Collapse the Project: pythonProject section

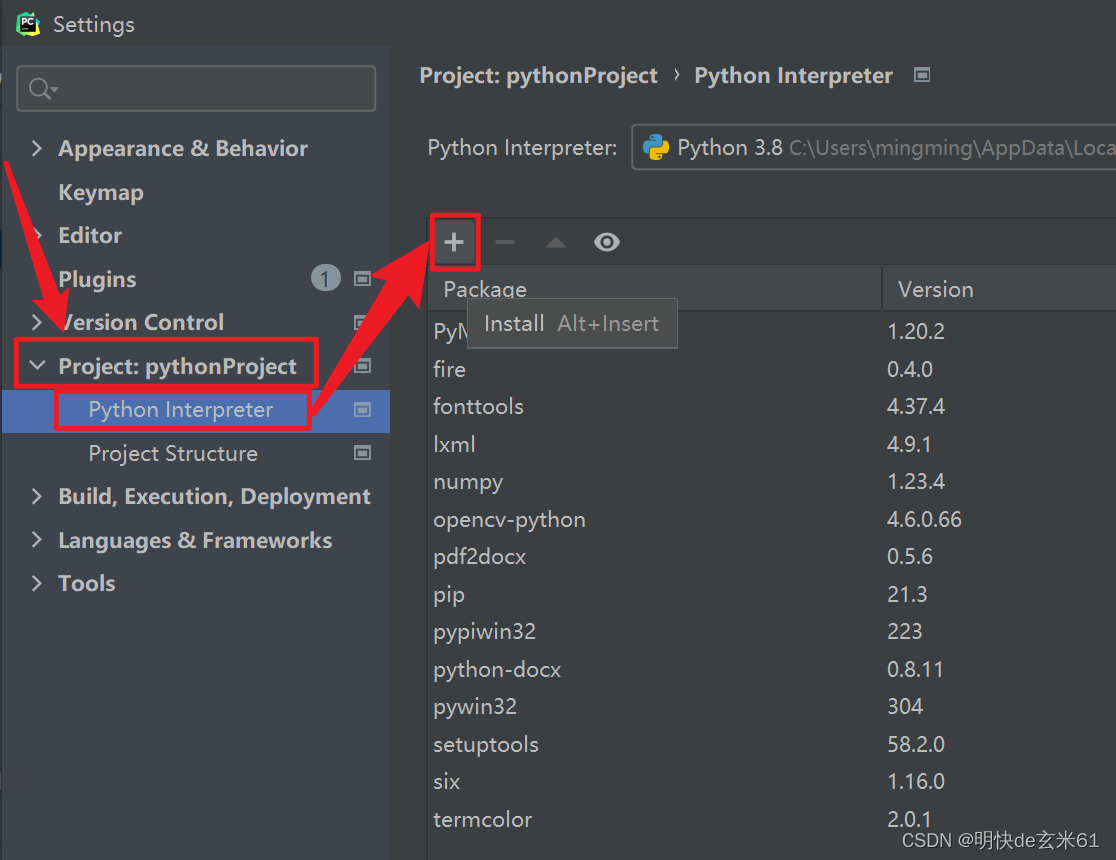(36, 364)
